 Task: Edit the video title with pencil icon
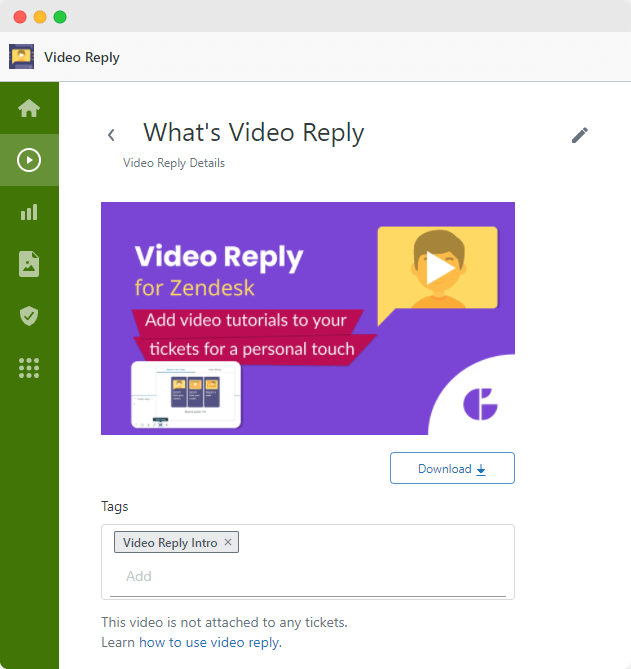(x=580, y=135)
